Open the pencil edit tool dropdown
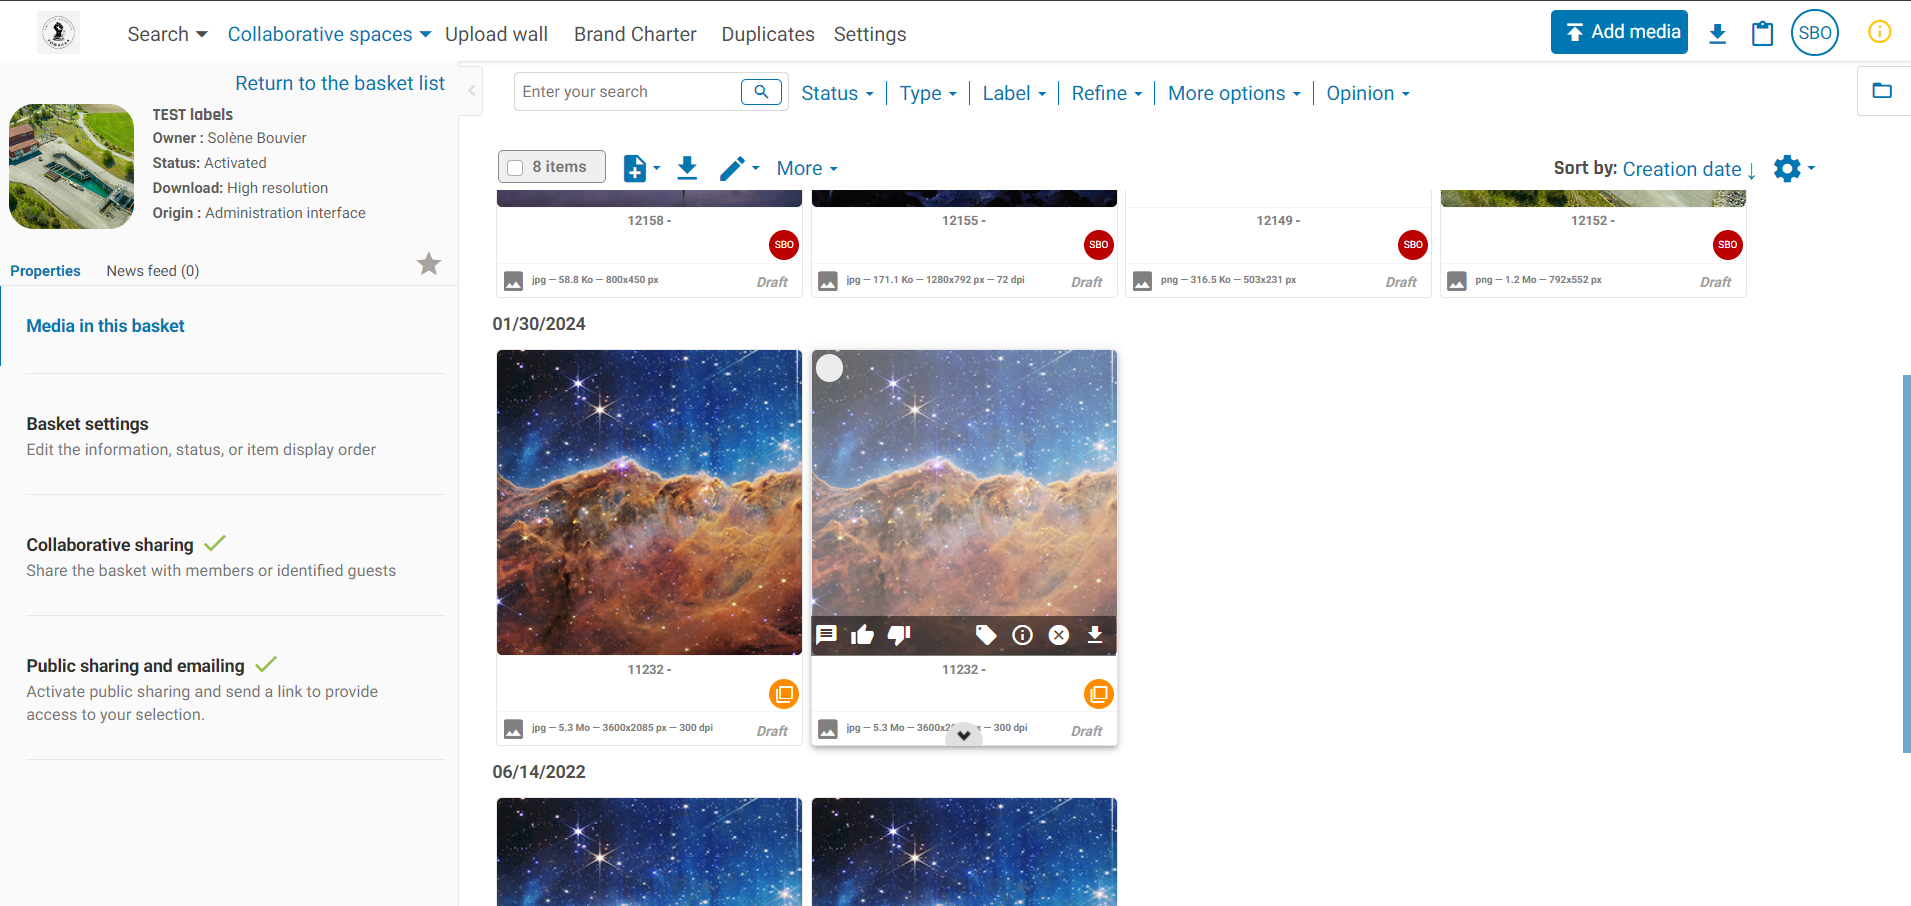 (739, 168)
